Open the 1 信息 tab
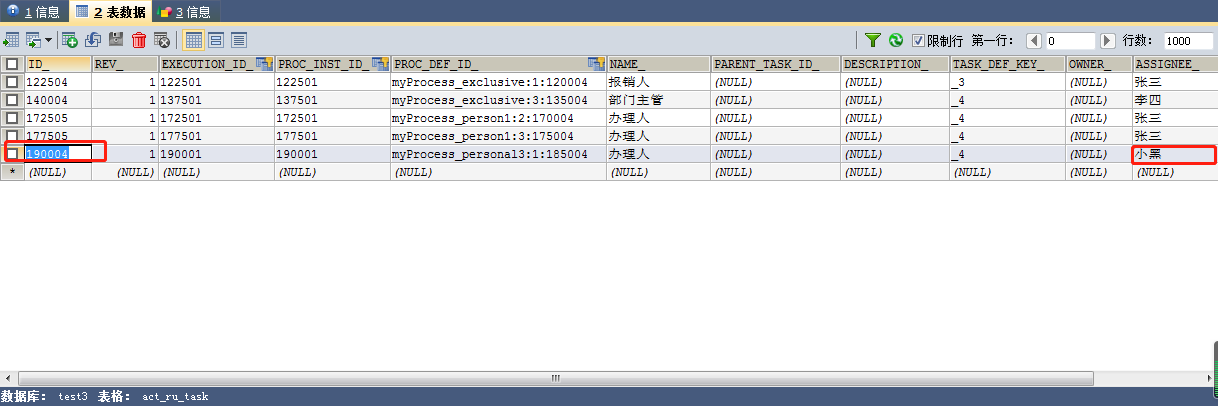This screenshot has height=406, width=1218. 34,12
